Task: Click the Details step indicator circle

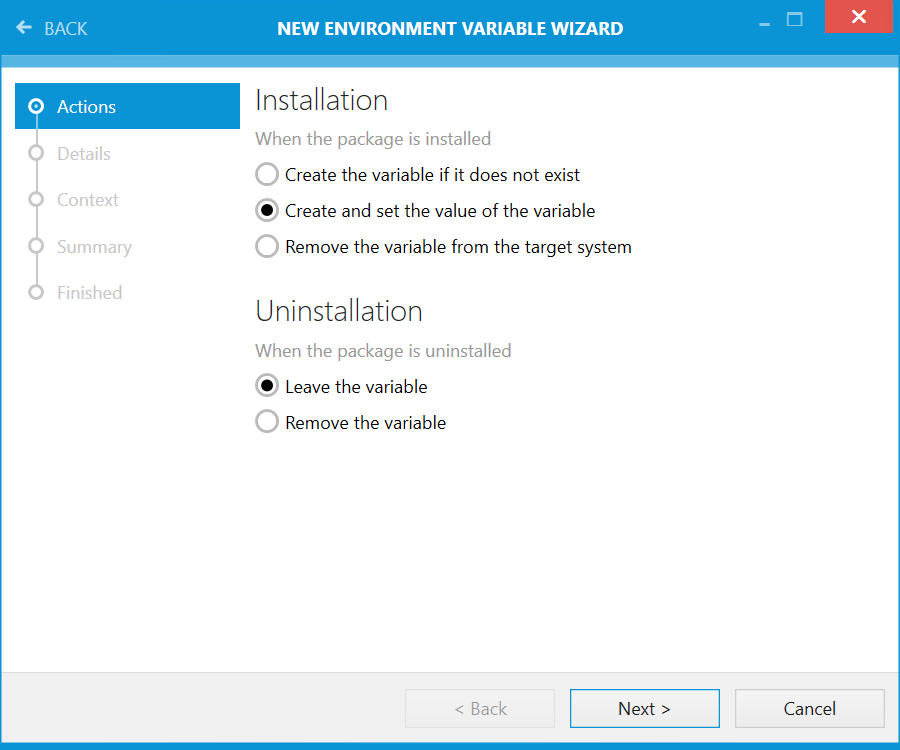Action: [35, 153]
